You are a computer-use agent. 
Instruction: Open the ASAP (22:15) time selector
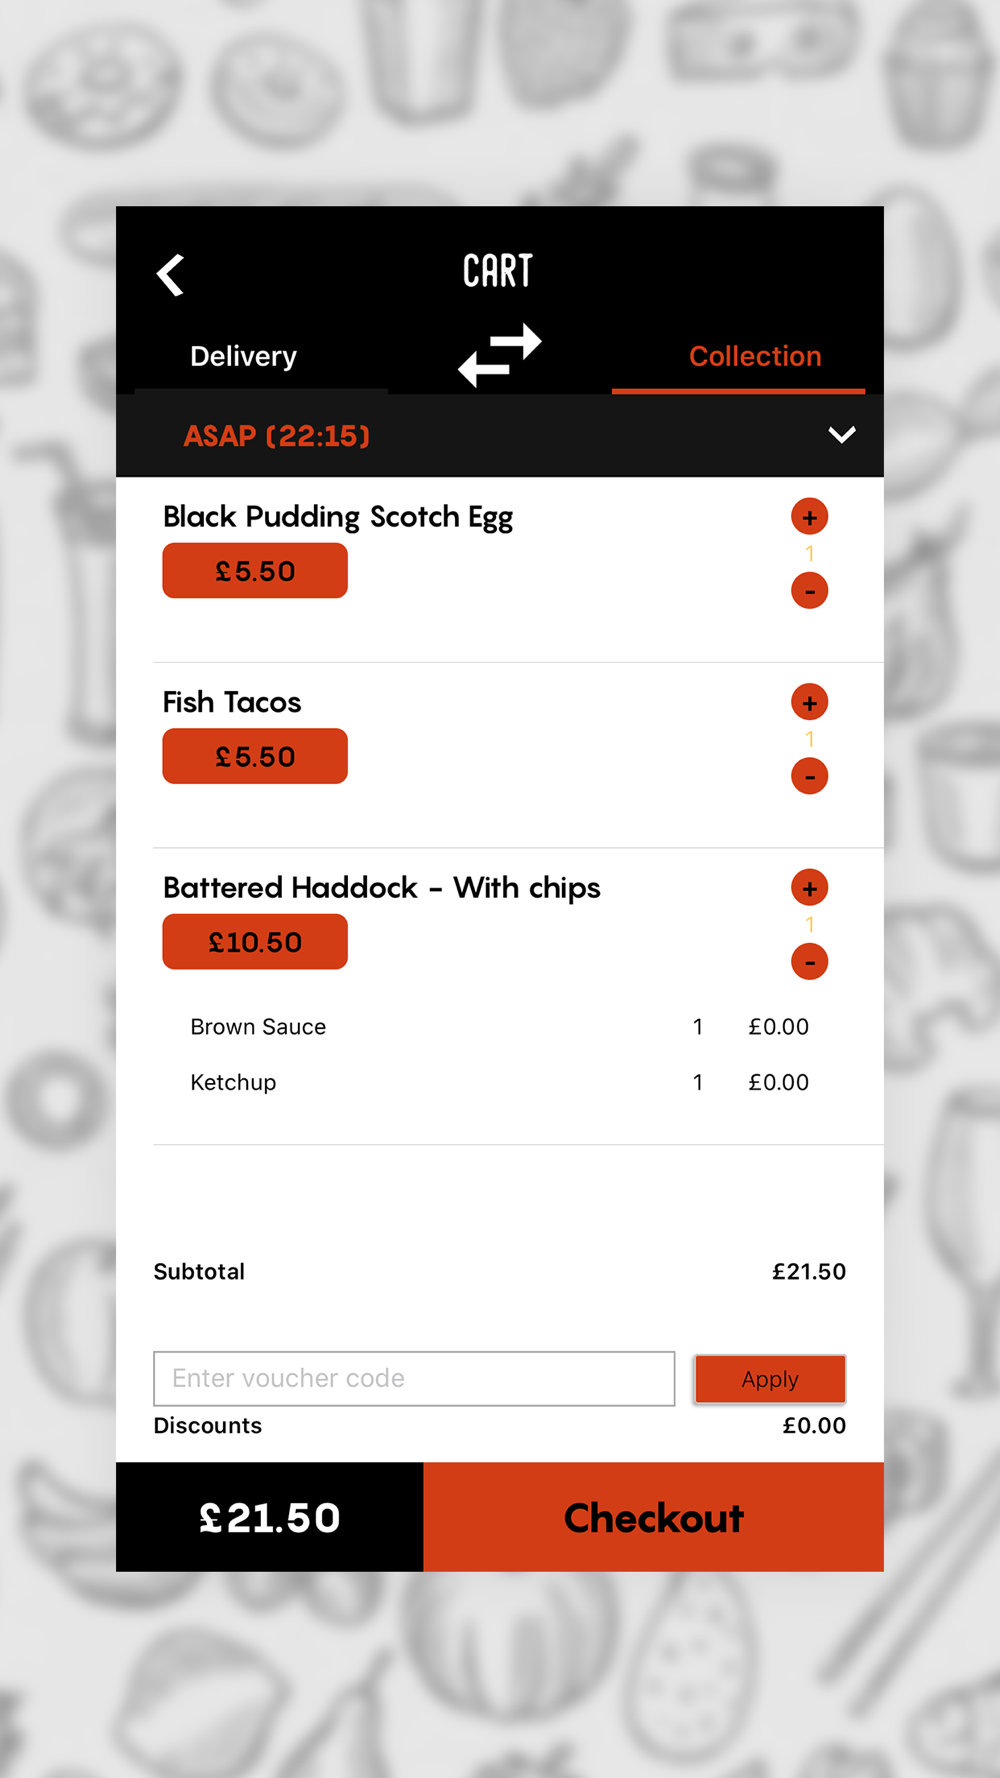point(500,436)
